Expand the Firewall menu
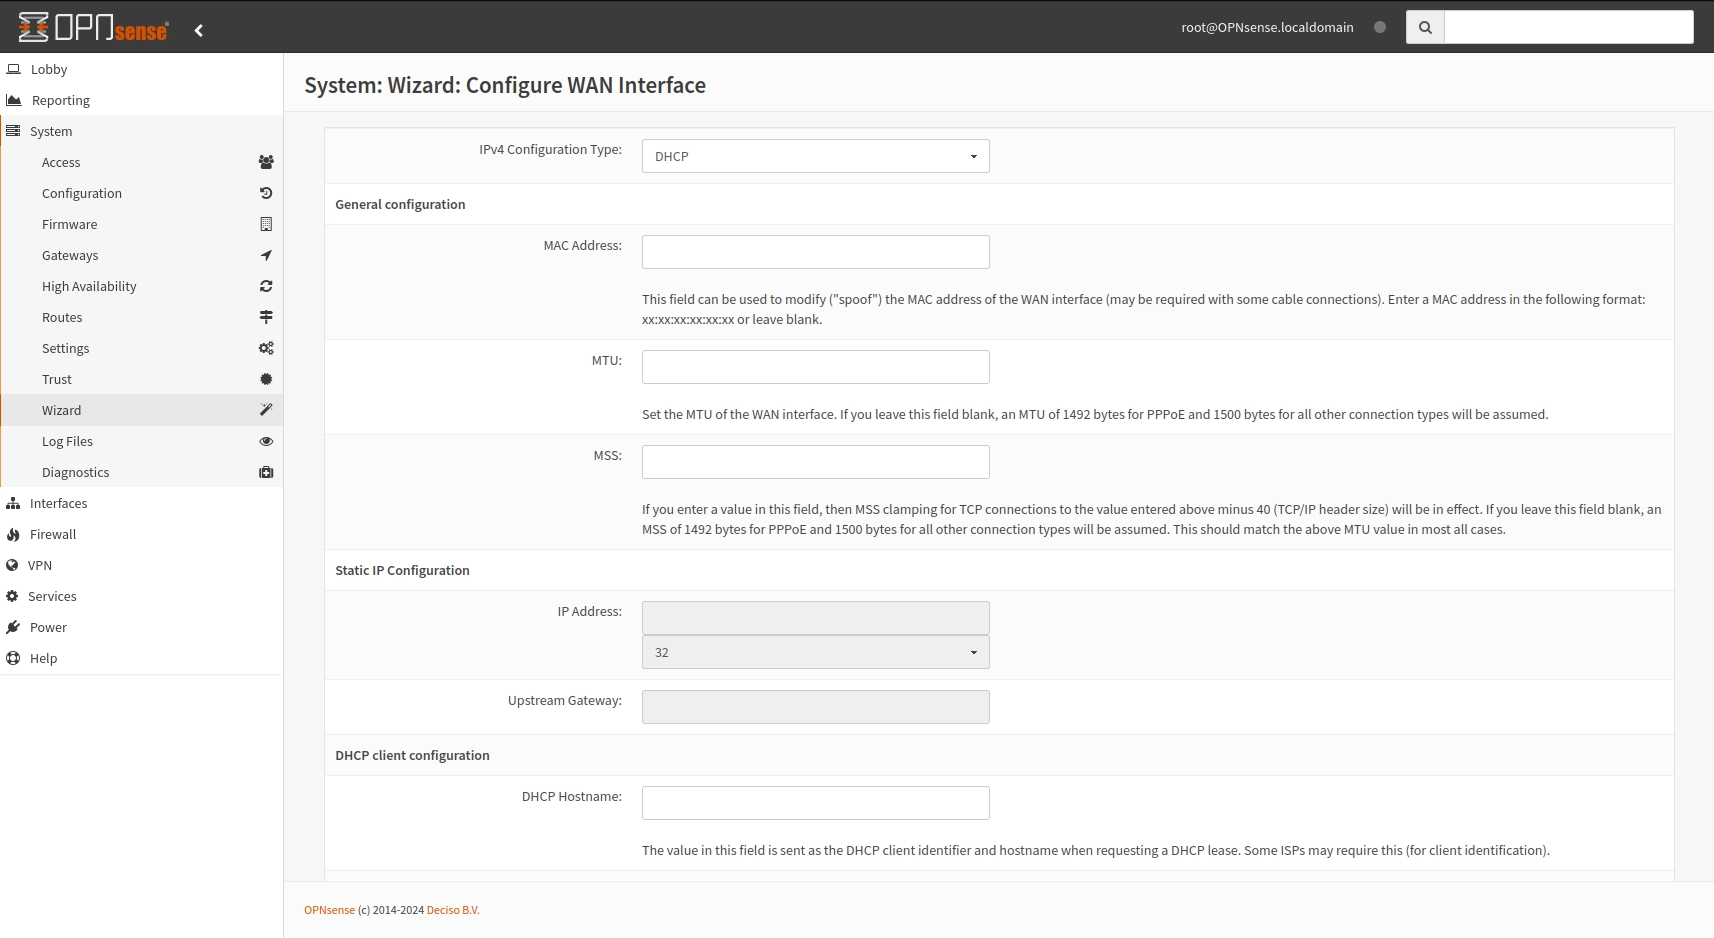This screenshot has width=1714, height=938. click(141, 534)
